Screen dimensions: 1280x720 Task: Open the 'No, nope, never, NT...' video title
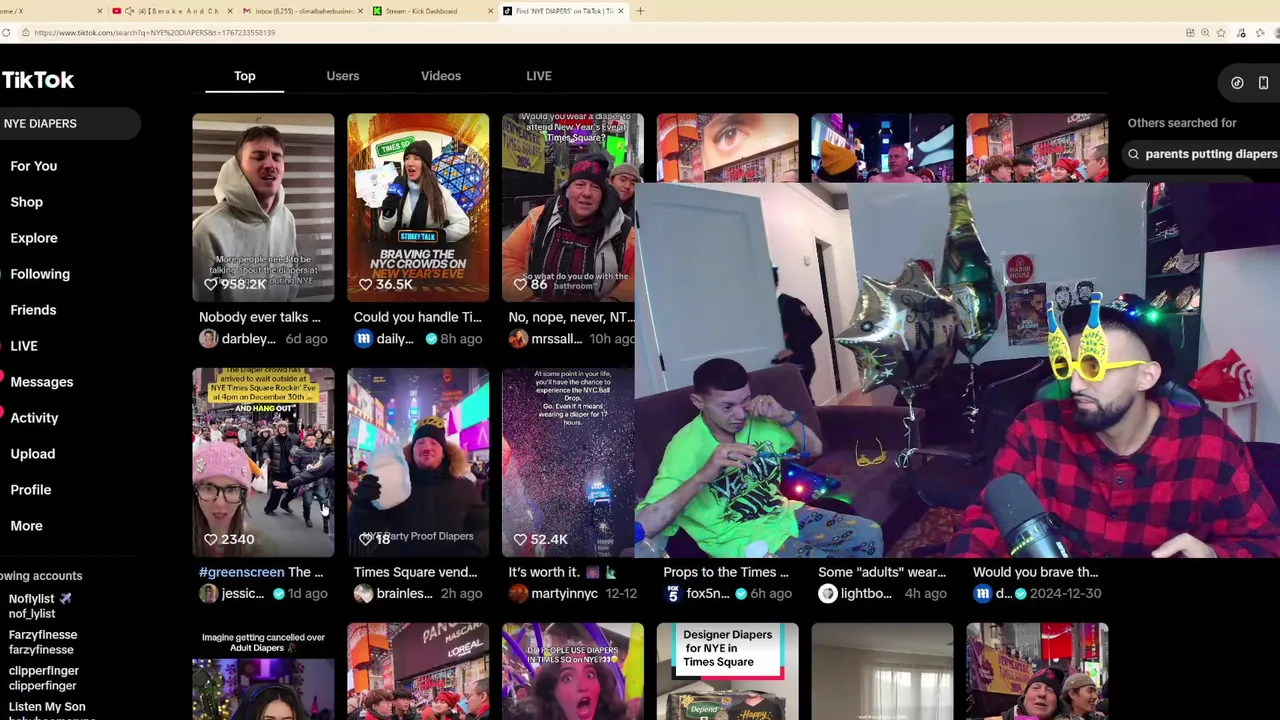click(571, 317)
